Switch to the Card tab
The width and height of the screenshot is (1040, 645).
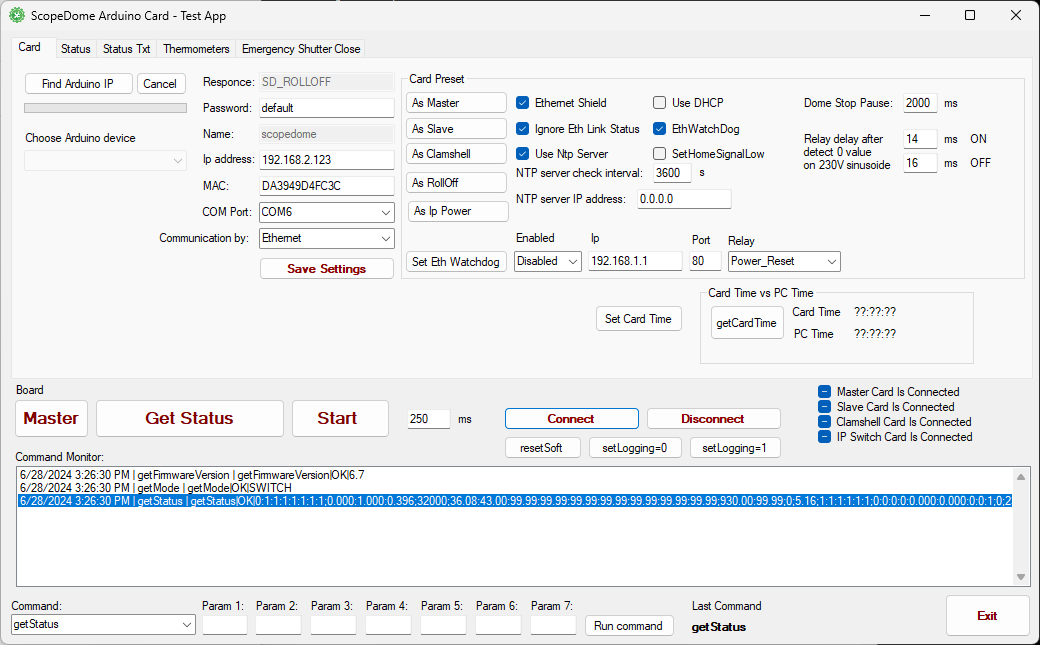[x=30, y=47]
